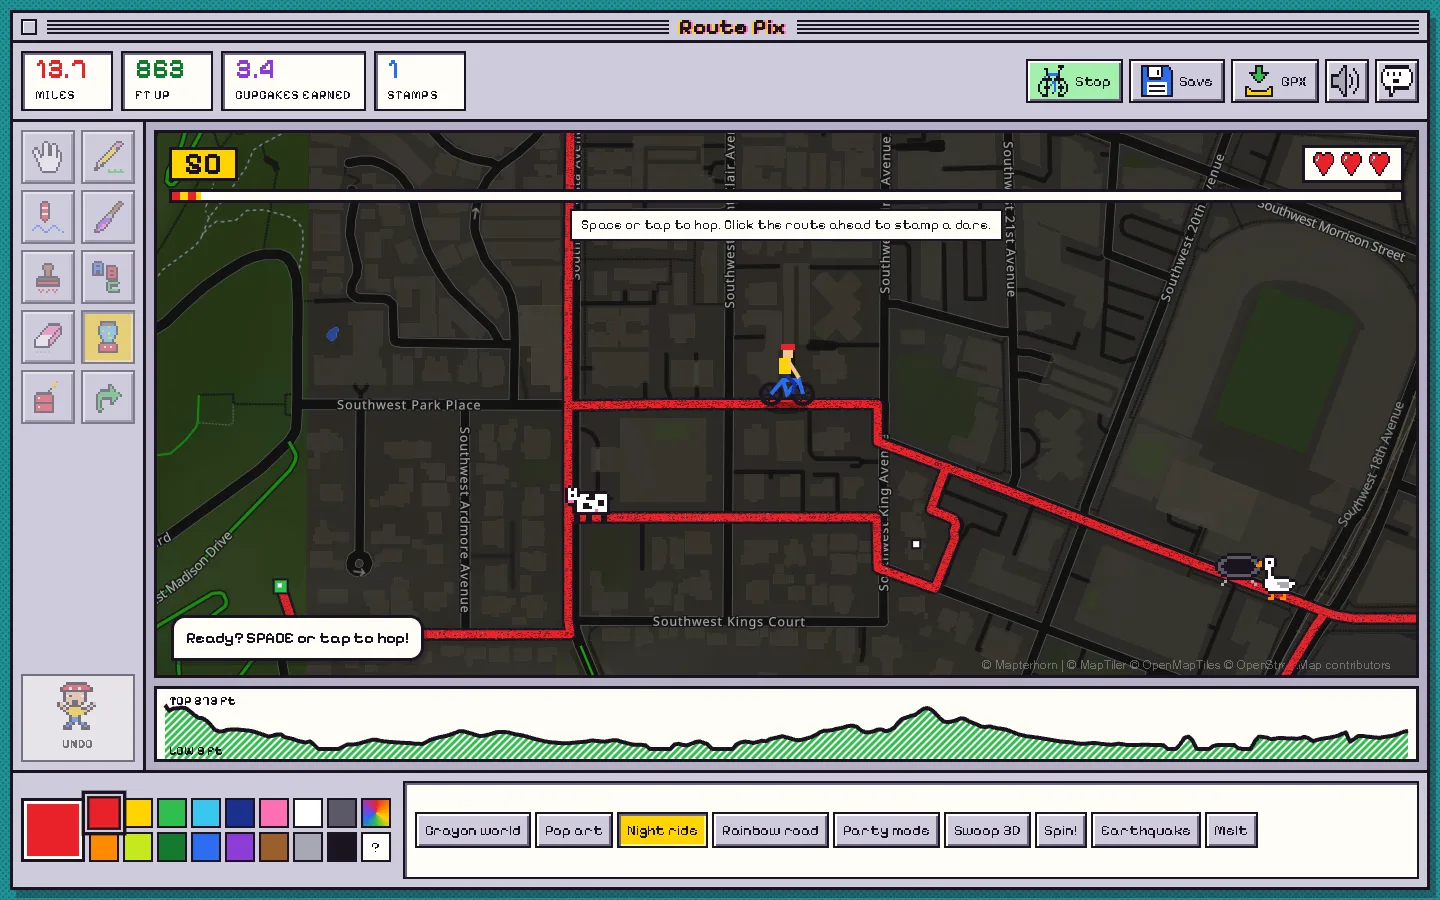Activate the Swoop 3D view
Screen dimensions: 1440x900
(x=987, y=830)
